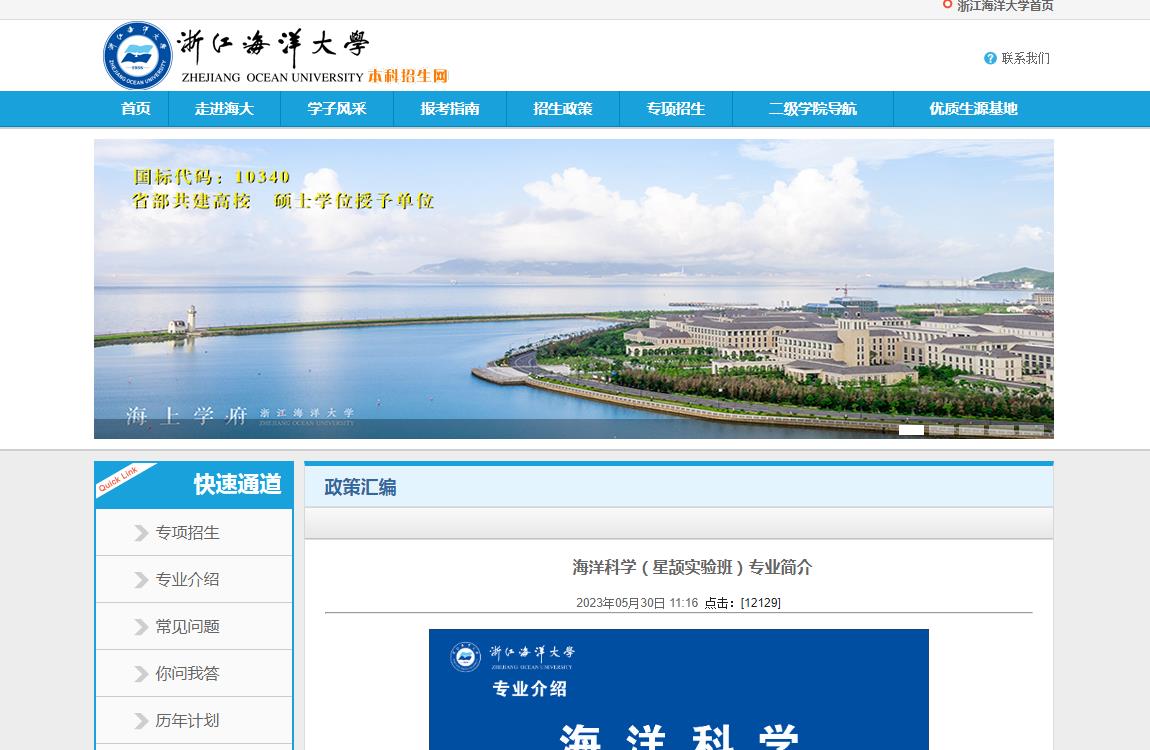Click the orange 本科招生网 text in the header
The height and width of the screenshot is (750, 1150).
tap(407, 76)
